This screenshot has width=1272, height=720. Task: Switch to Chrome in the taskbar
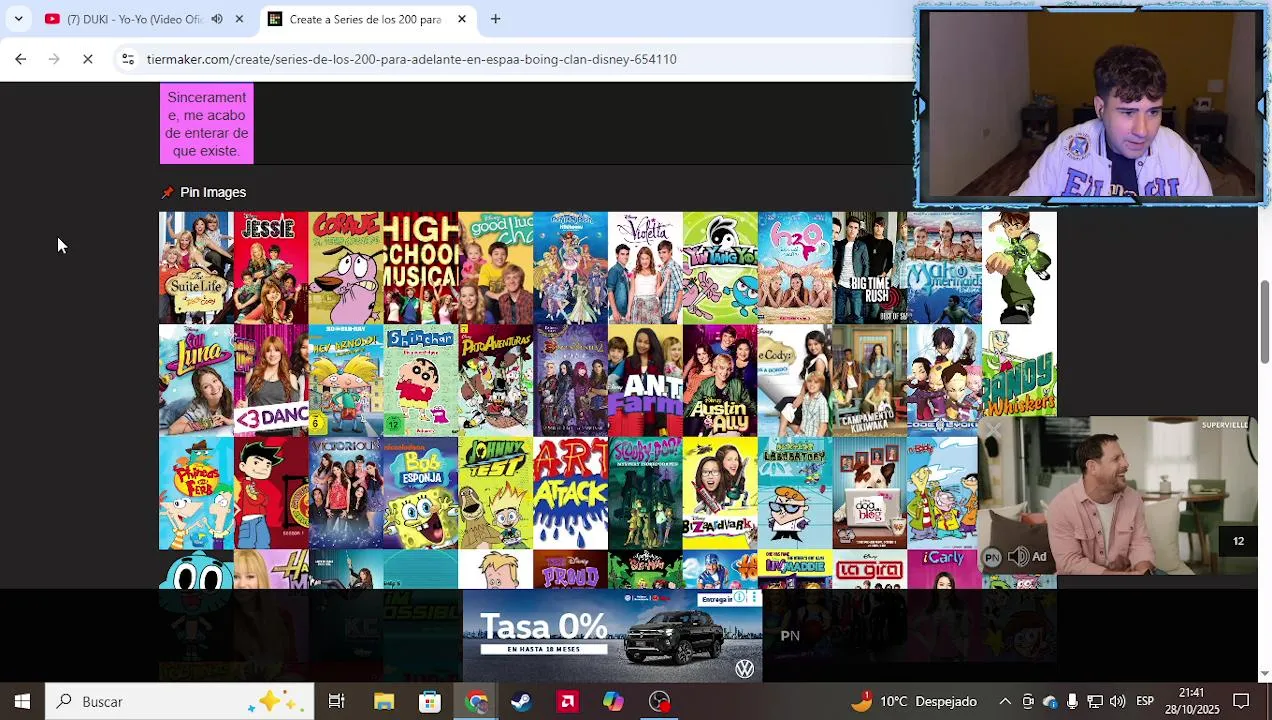click(x=476, y=701)
